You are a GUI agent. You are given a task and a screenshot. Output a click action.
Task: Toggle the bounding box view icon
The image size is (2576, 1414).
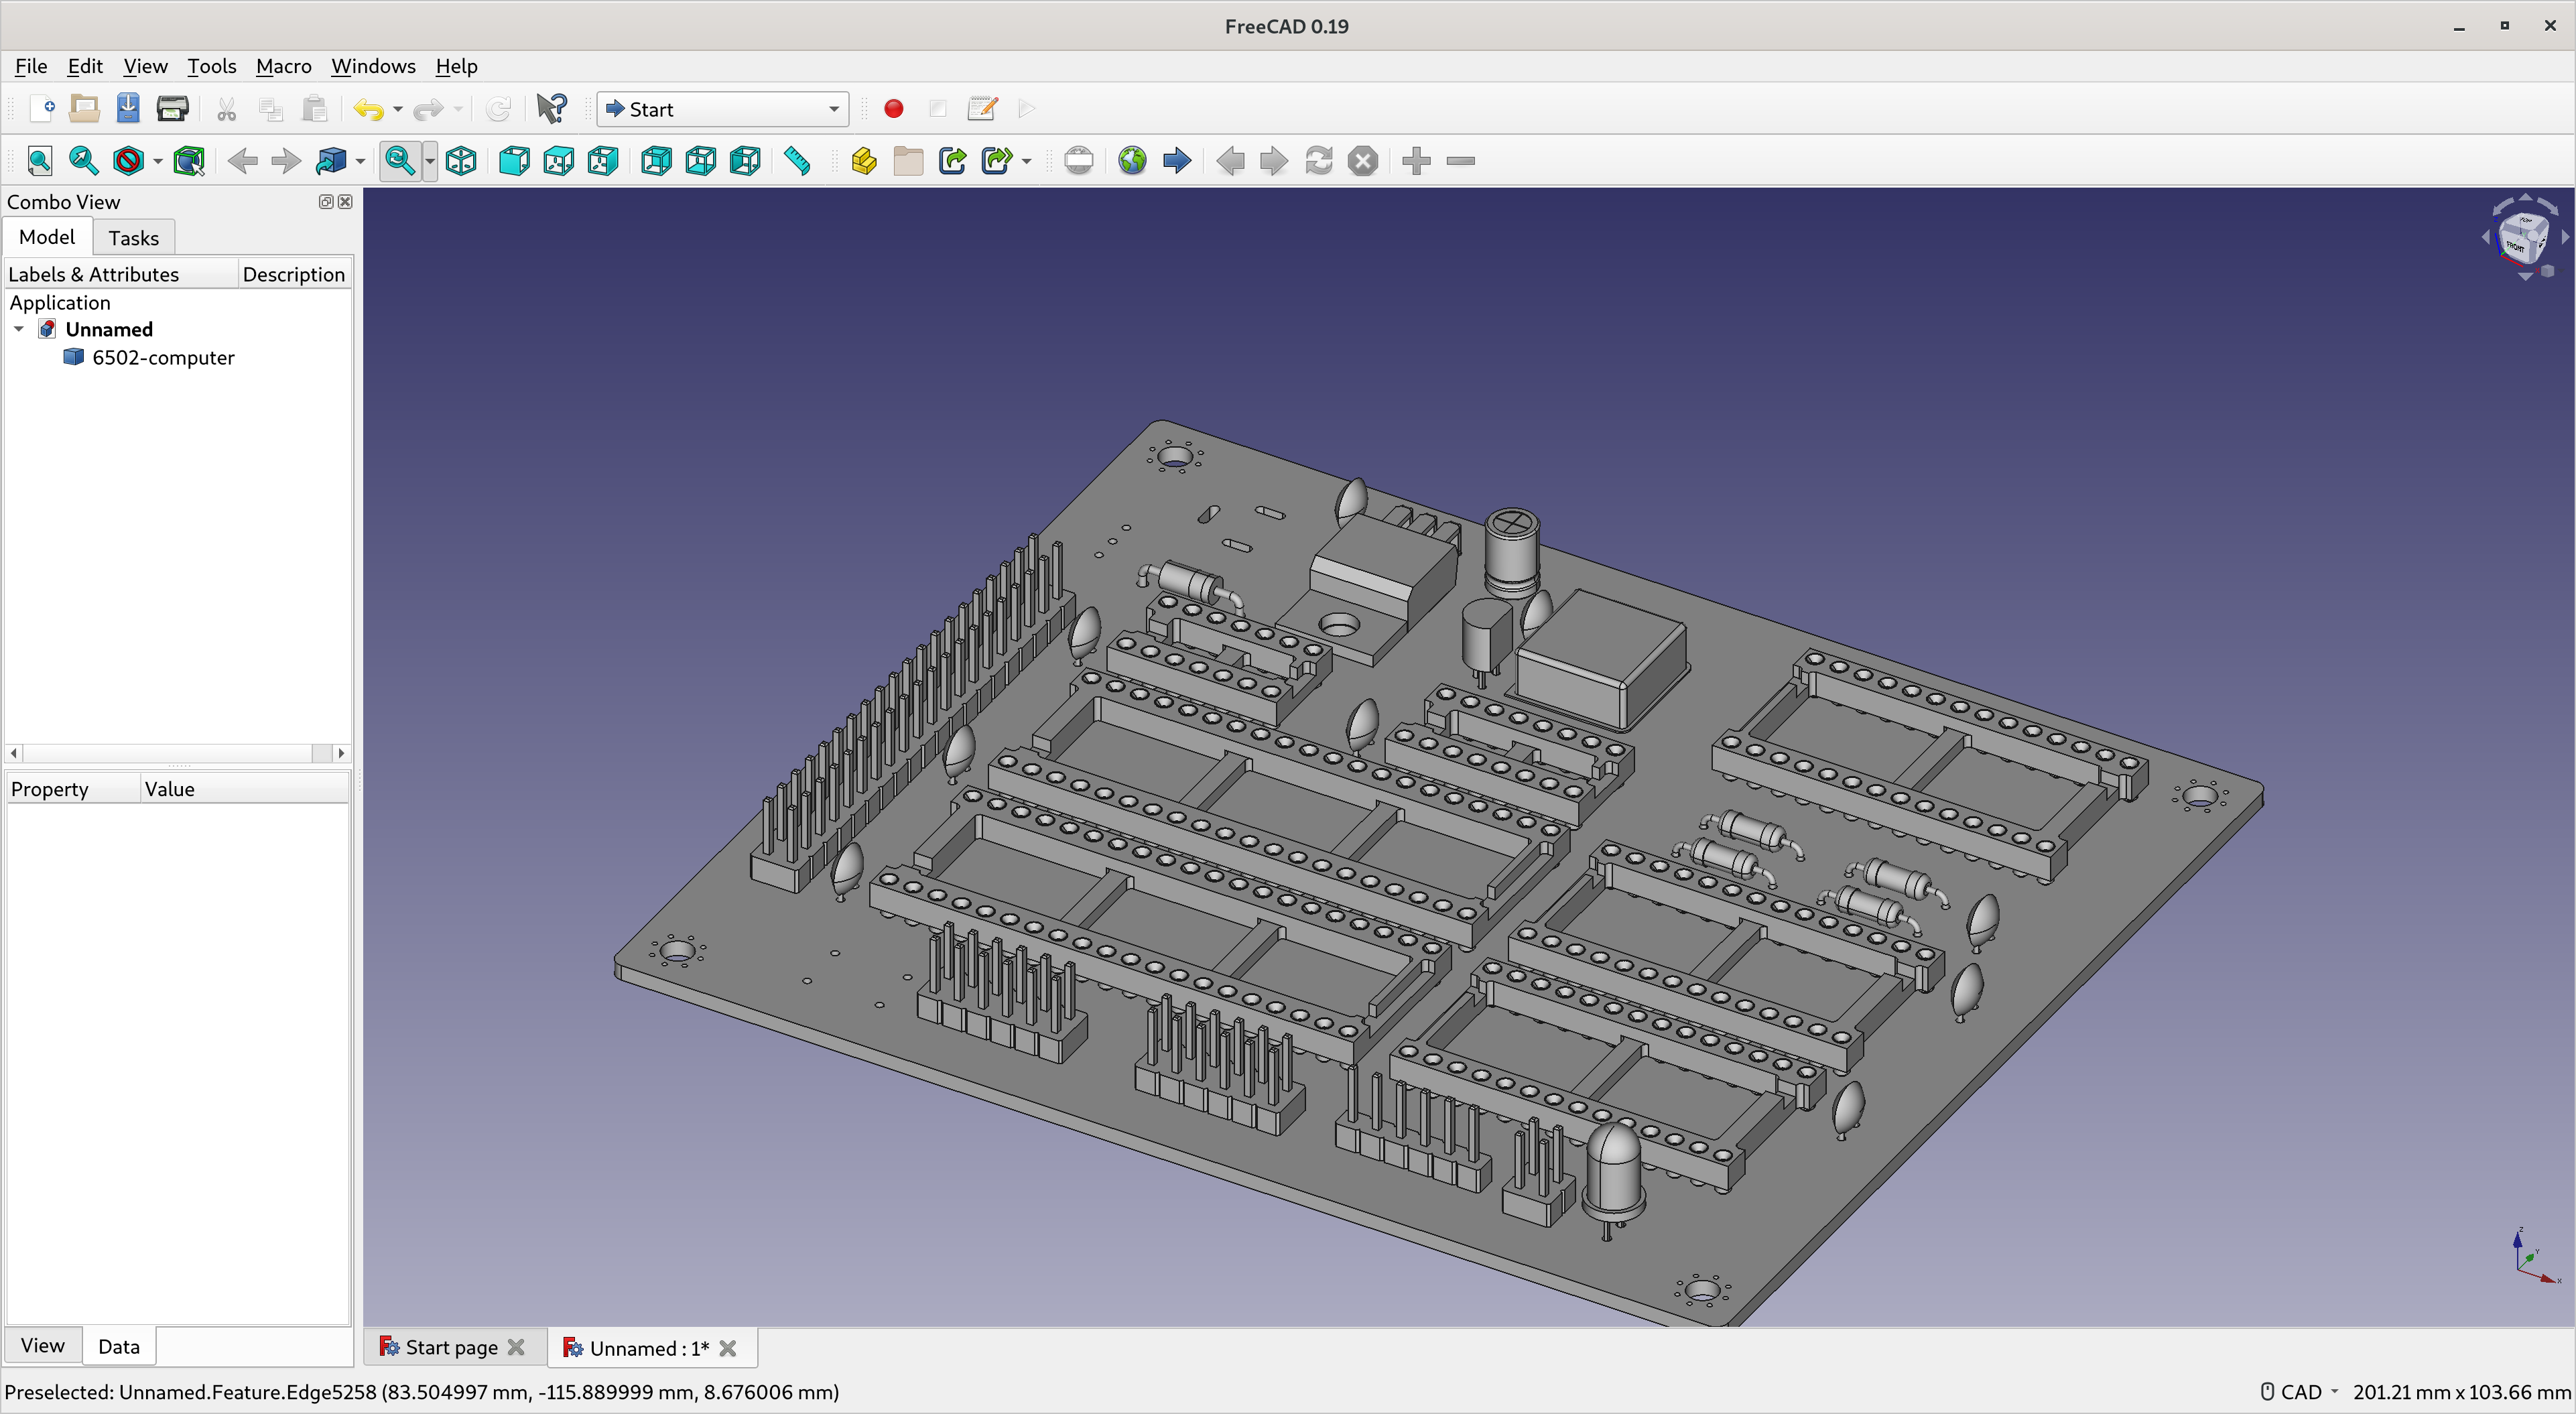pyautogui.click(x=188, y=161)
